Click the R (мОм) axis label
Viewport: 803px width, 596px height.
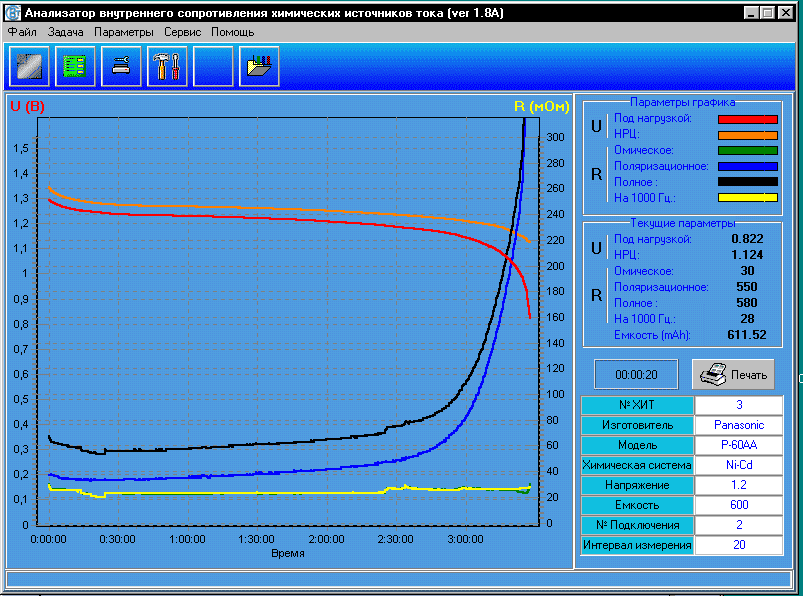(541, 107)
